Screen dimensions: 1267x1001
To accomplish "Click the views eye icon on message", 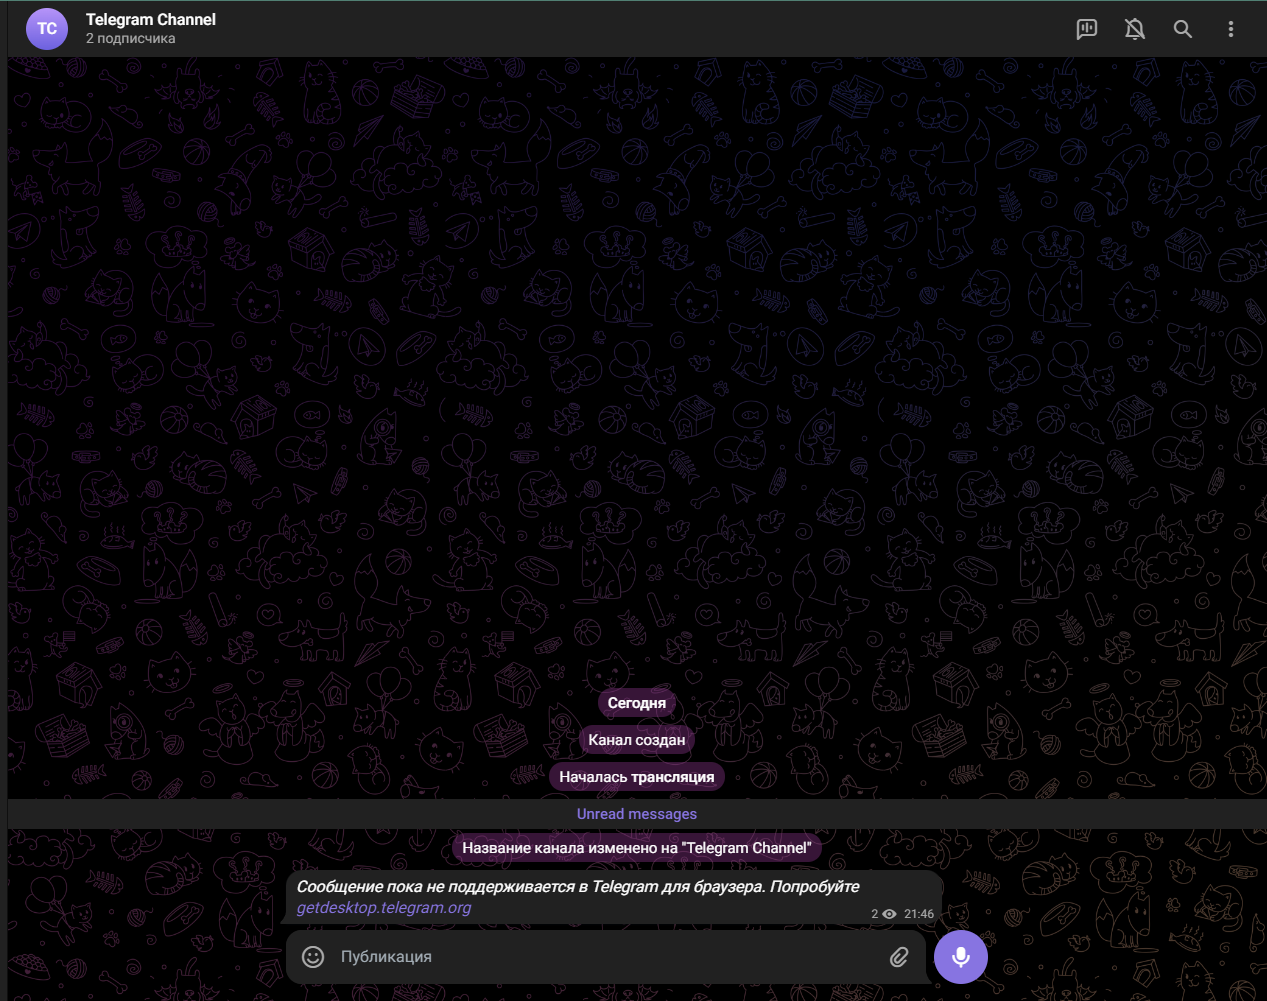I will coord(889,914).
